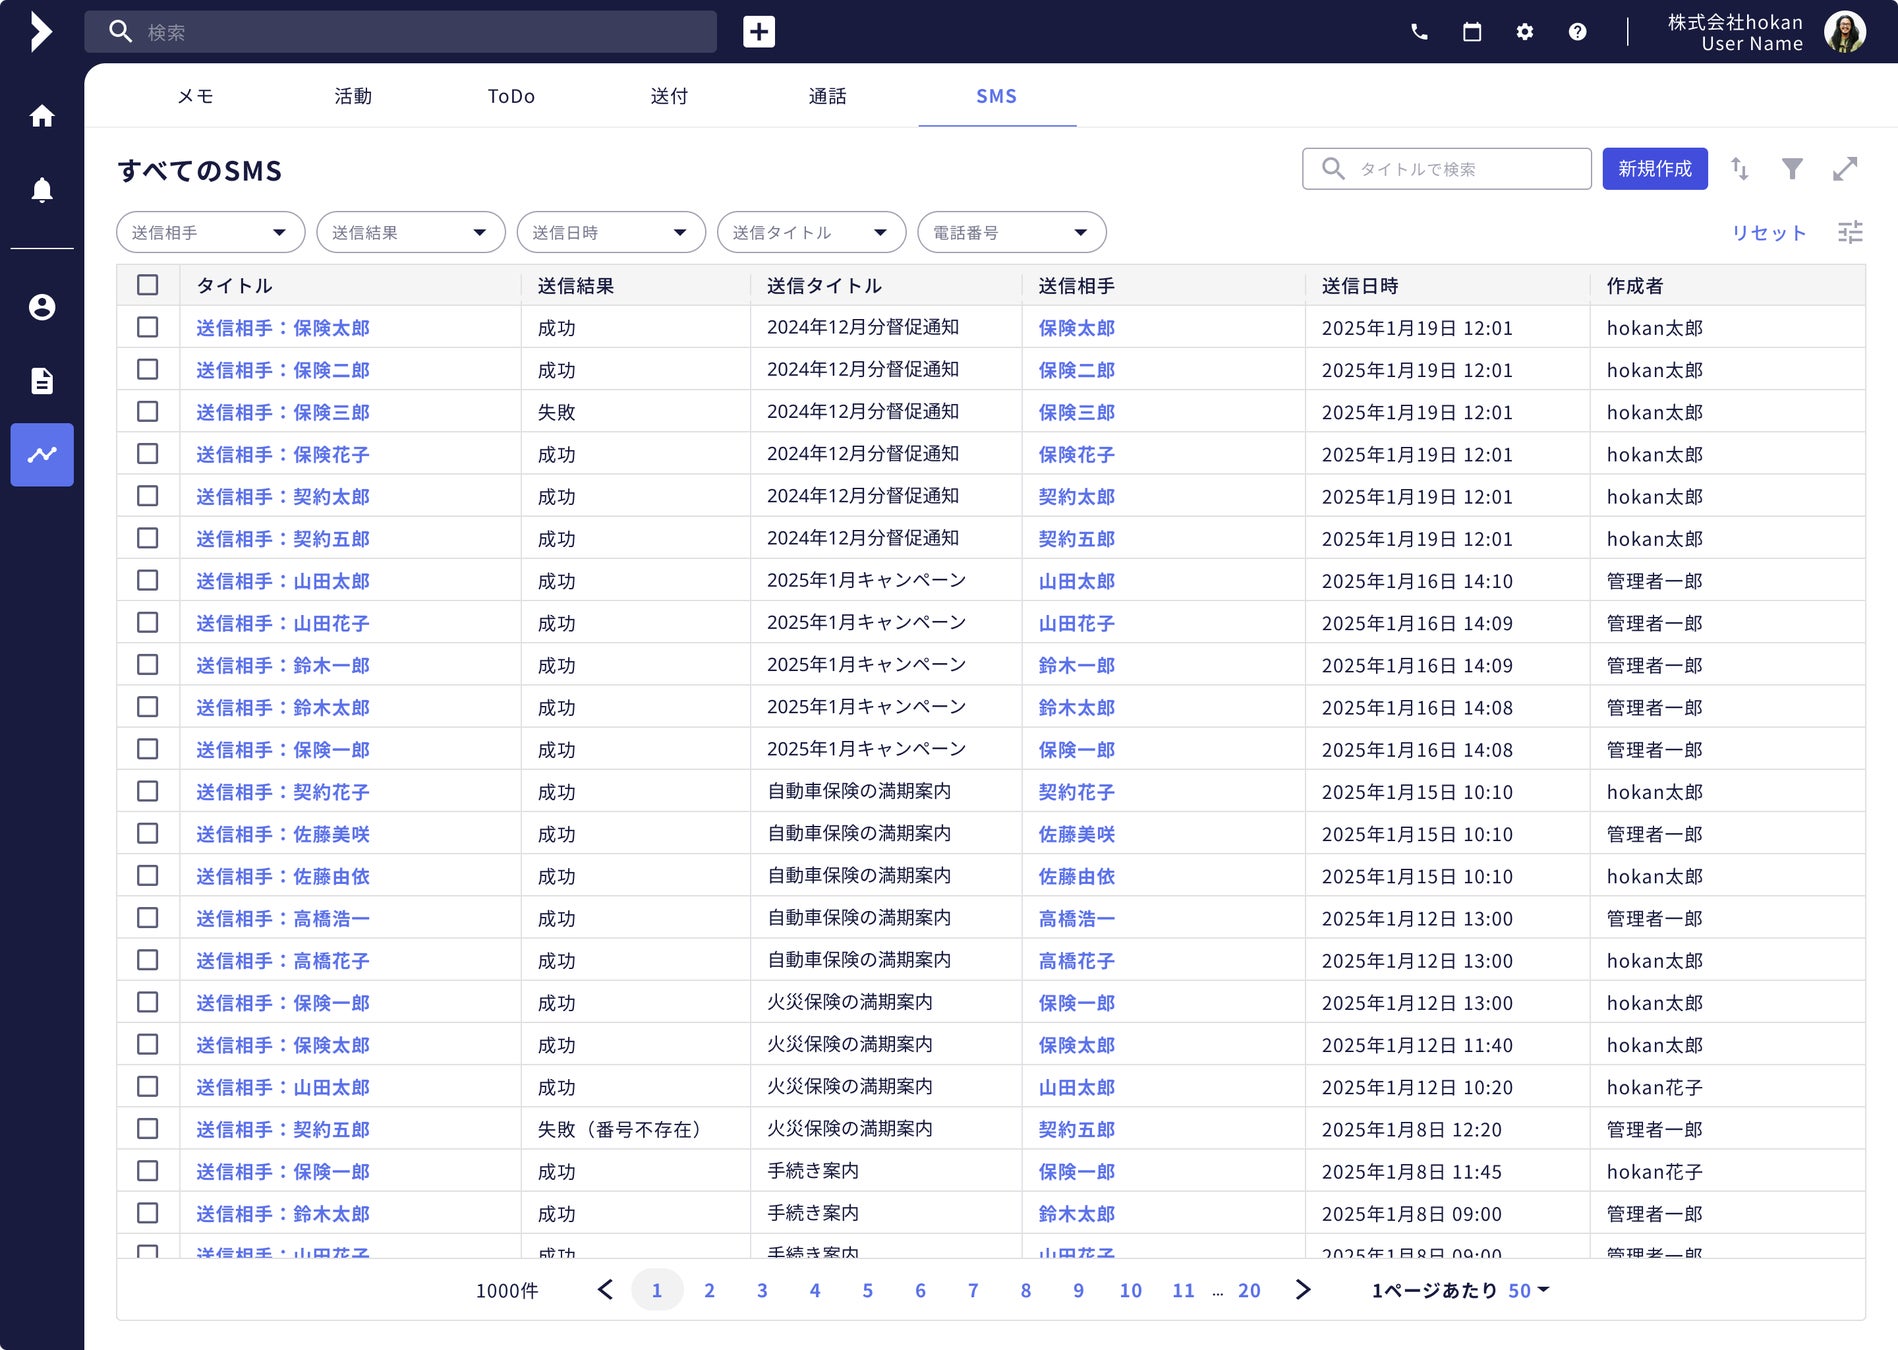Expand the 送信結果 filter dropdown
The width and height of the screenshot is (1898, 1350).
(x=410, y=232)
